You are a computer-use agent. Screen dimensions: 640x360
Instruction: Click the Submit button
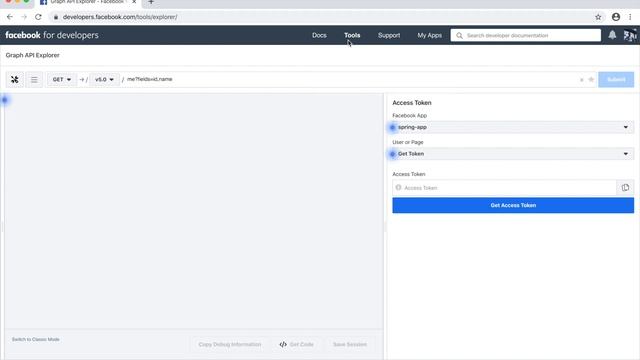click(616, 80)
